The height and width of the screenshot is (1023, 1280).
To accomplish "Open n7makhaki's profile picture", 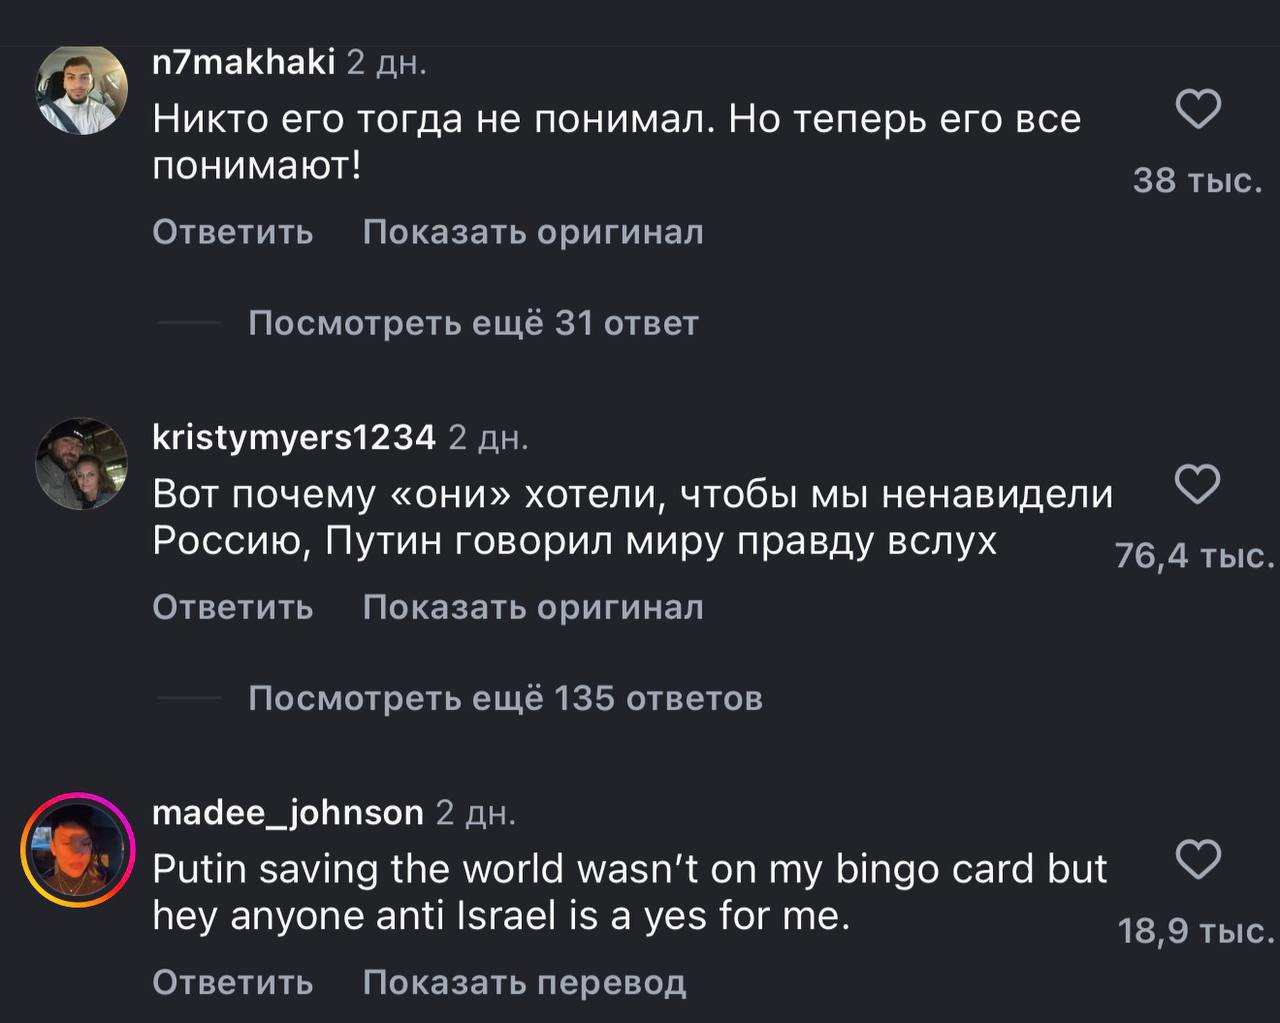I will point(82,89).
